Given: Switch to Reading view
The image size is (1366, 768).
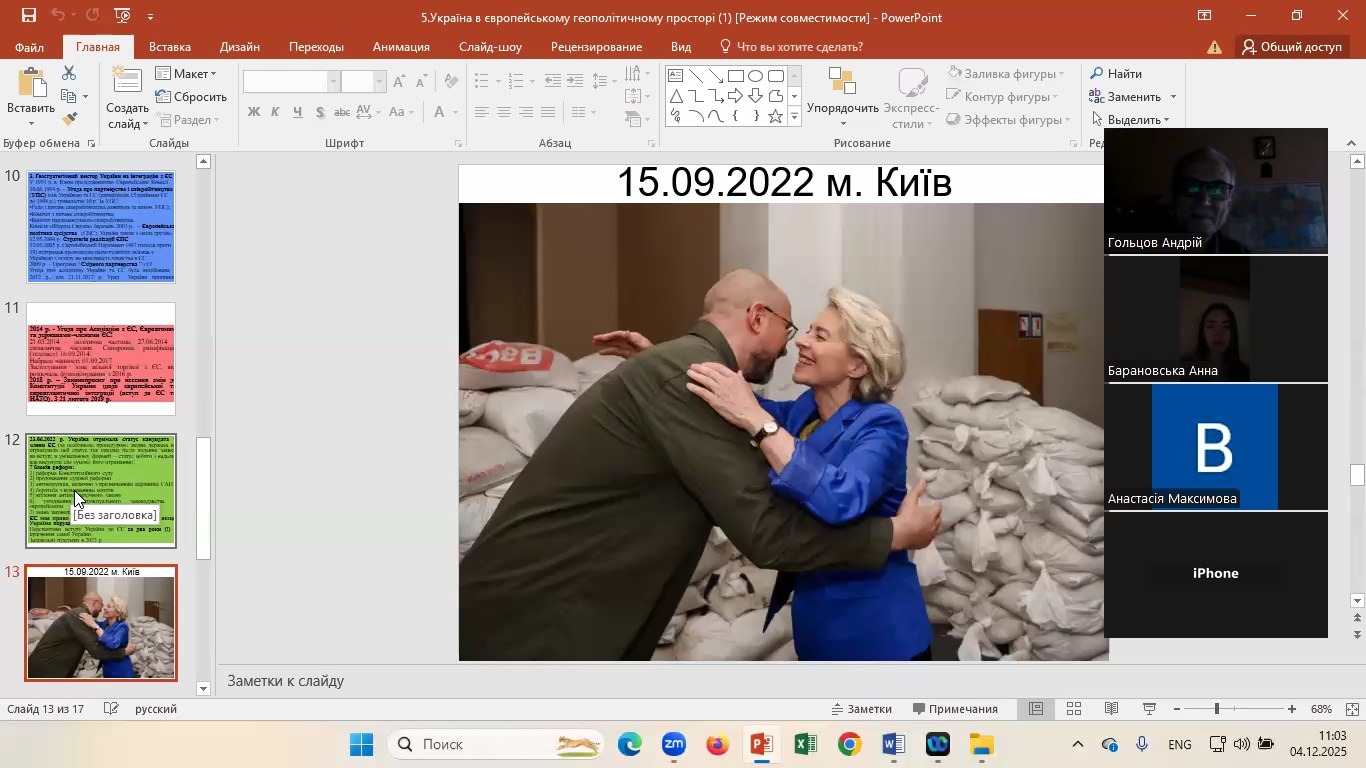Looking at the screenshot, I should 1111,709.
